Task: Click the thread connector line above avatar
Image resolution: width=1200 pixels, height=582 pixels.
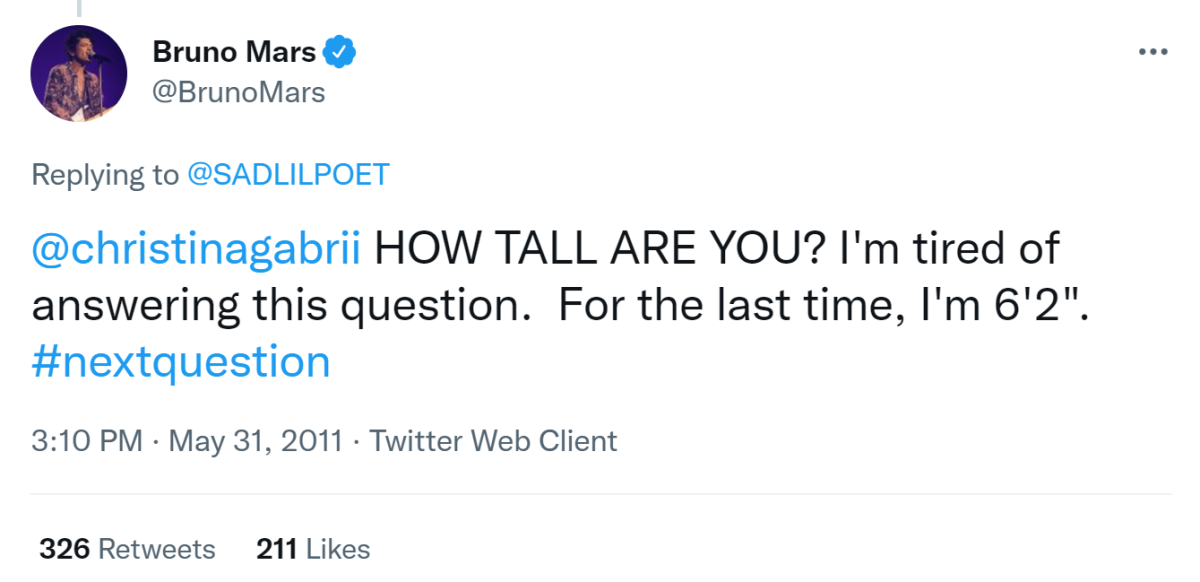Action: click(x=79, y=8)
